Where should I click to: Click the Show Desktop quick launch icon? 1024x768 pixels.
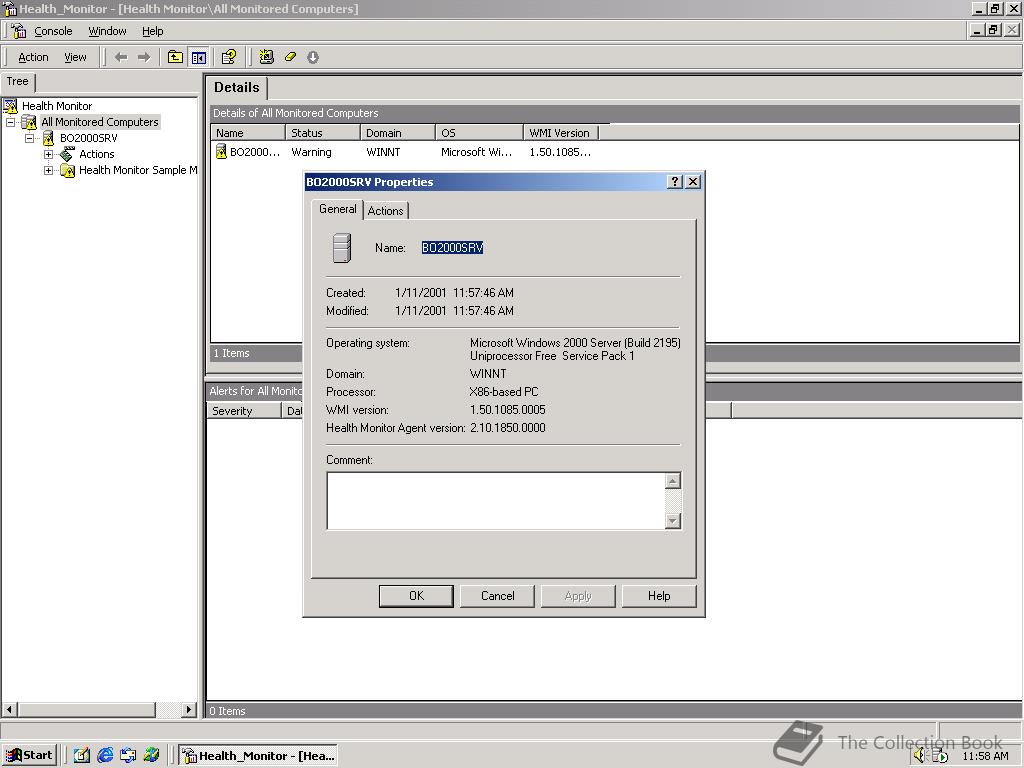(82, 755)
